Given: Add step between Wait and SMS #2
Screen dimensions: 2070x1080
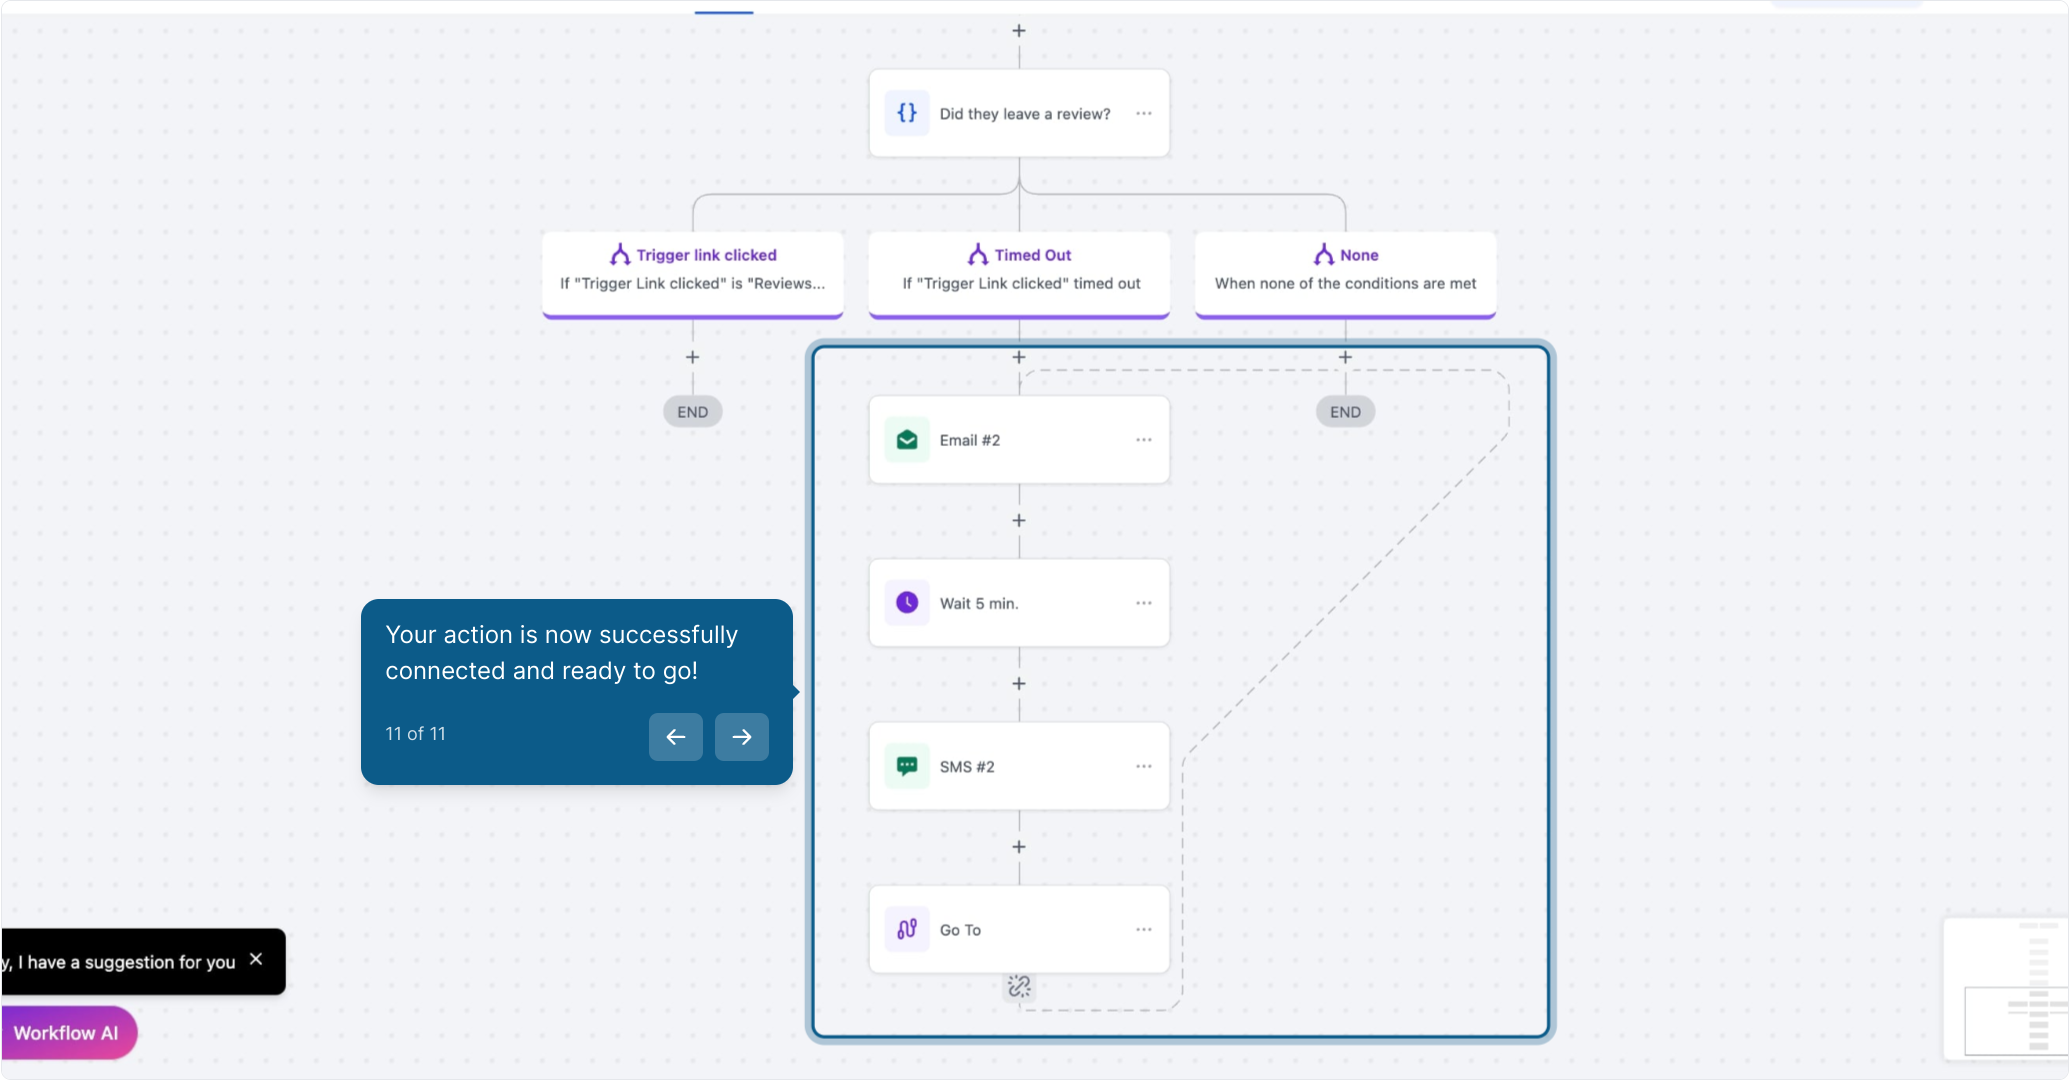Looking at the screenshot, I should 1019,684.
